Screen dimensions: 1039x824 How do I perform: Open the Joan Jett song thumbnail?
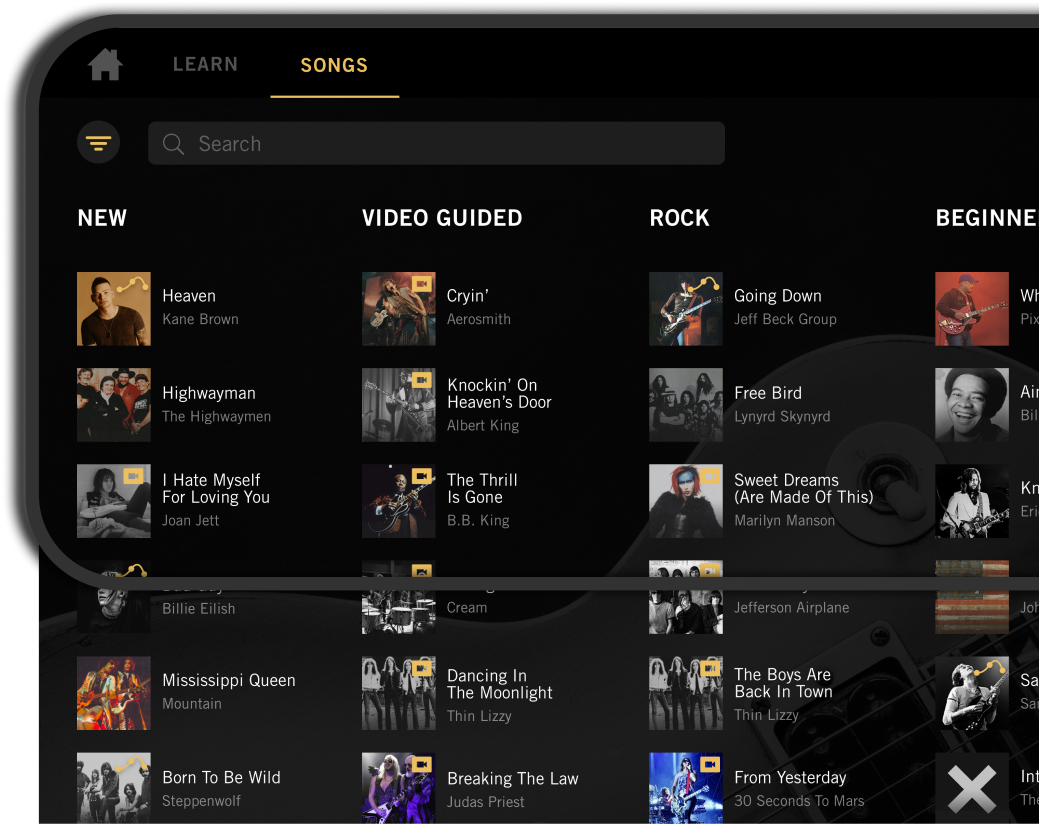pyautogui.click(x=114, y=501)
